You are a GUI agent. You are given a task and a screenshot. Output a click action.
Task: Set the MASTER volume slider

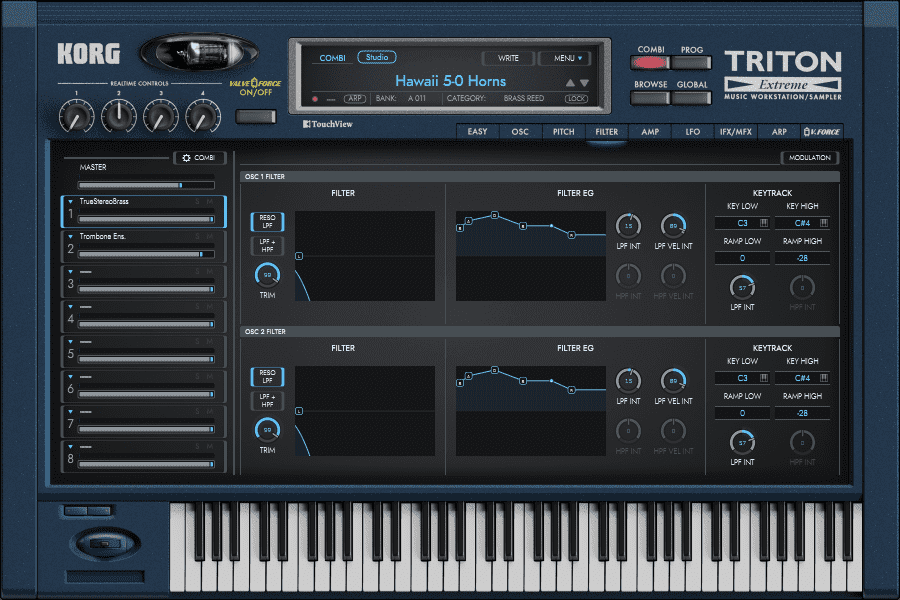coord(146,185)
